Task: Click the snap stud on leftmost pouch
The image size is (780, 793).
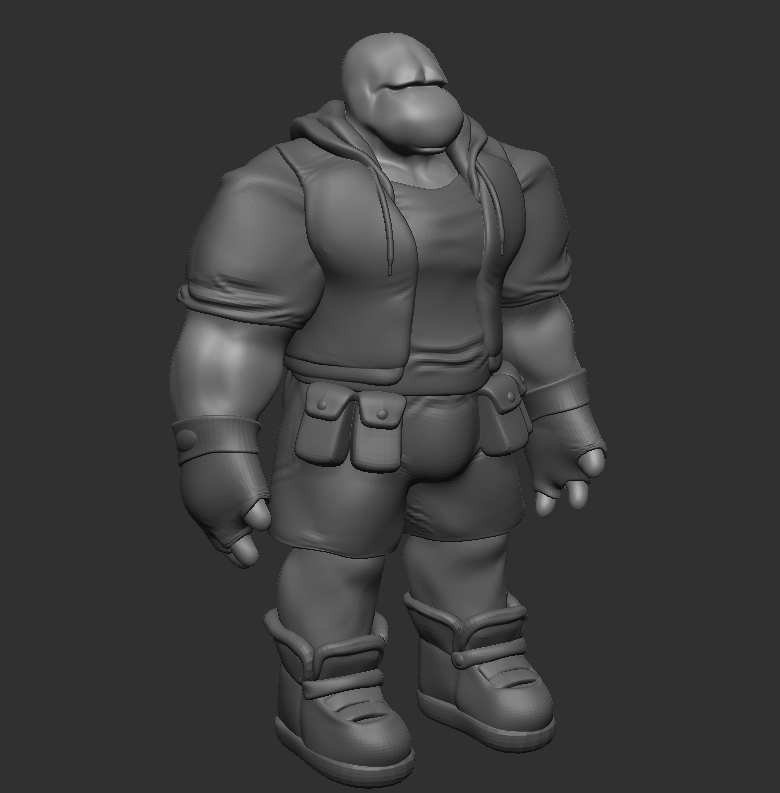Action: click(x=323, y=404)
